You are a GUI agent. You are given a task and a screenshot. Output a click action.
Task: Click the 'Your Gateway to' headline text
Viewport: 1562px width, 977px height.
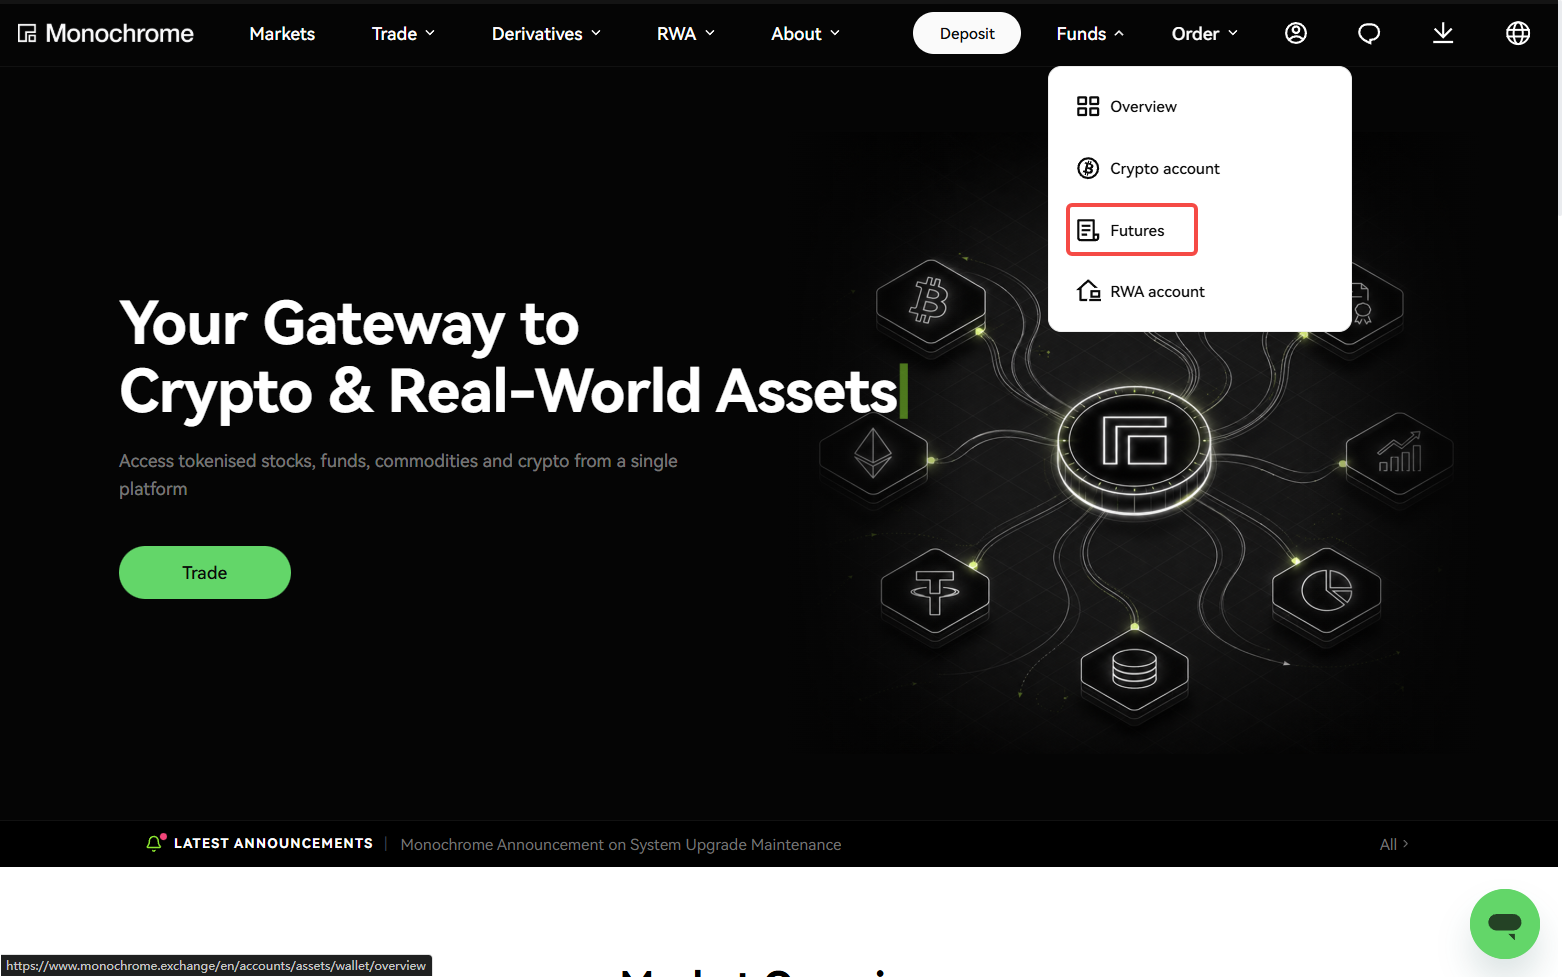pos(349,324)
